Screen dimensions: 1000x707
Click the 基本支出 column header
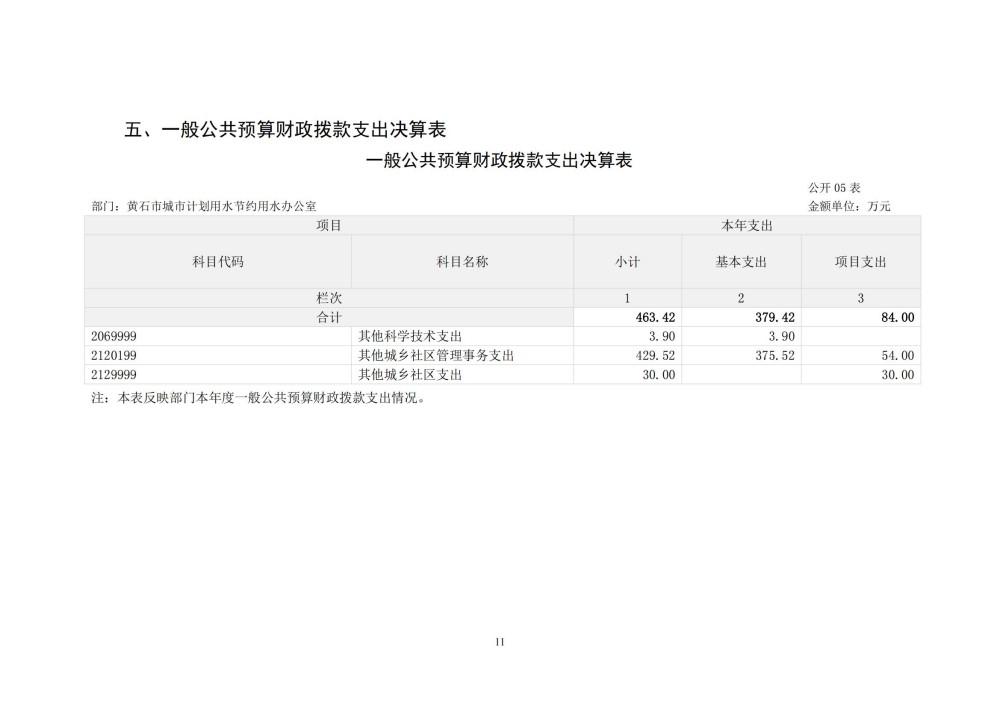click(740, 262)
